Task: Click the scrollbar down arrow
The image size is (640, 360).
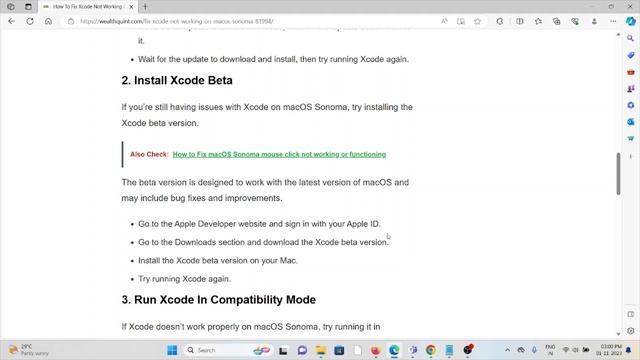Action: pyautogui.click(x=618, y=334)
